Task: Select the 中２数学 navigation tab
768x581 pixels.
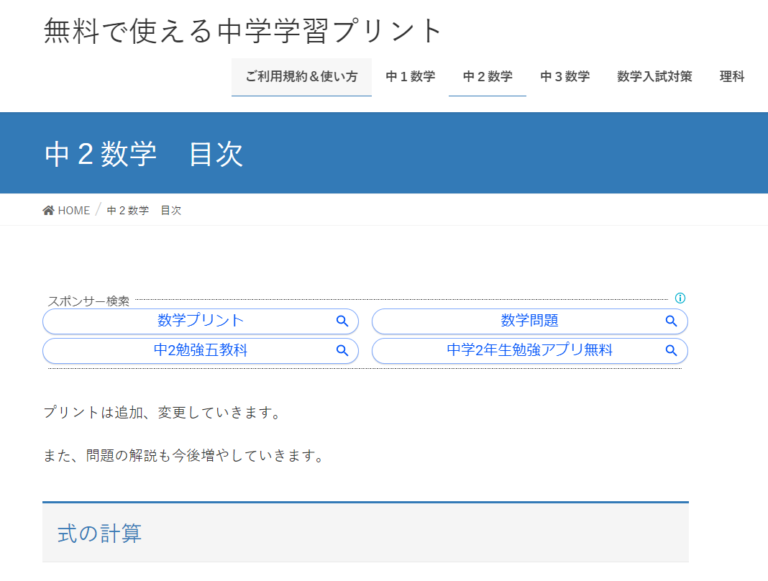Action: 487,77
